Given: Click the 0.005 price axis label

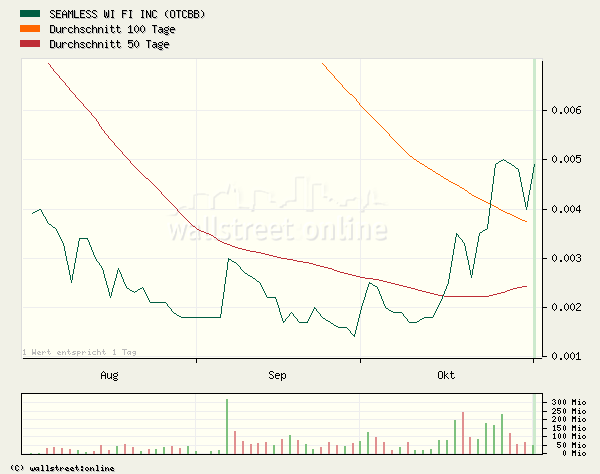Looking at the screenshot, I should (567, 159).
